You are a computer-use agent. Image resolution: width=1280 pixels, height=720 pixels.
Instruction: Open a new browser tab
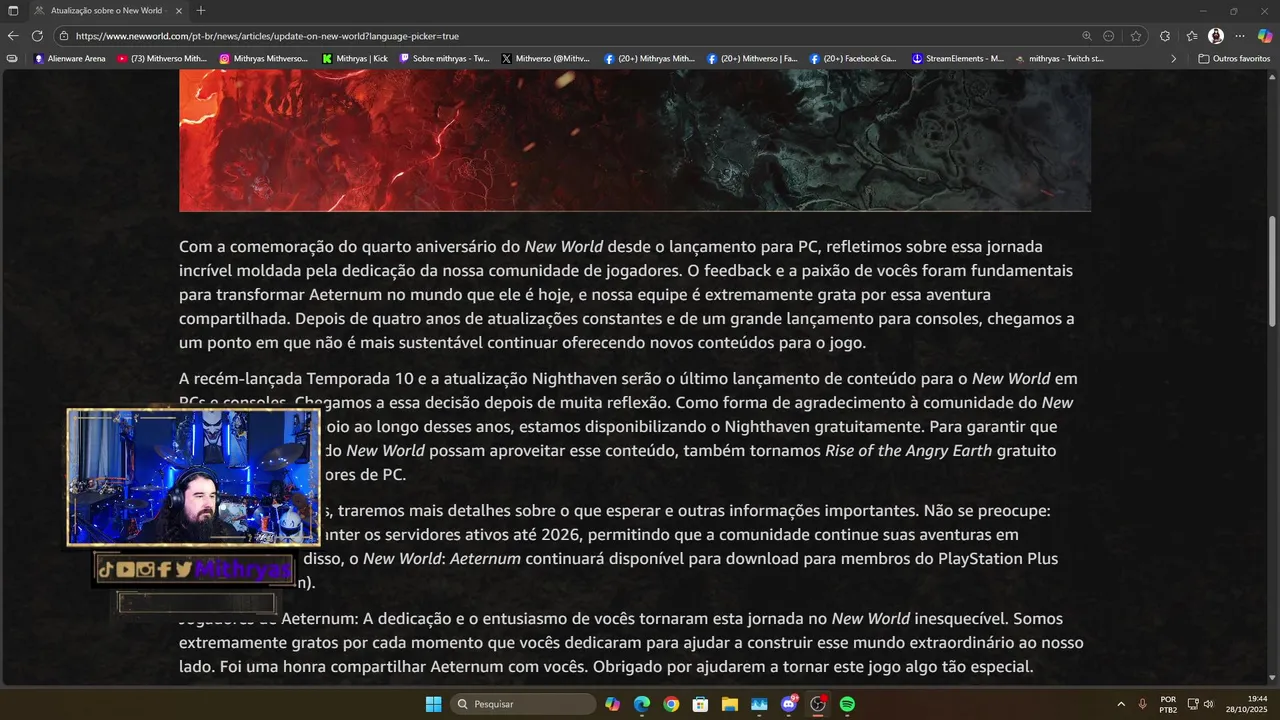(201, 10)
